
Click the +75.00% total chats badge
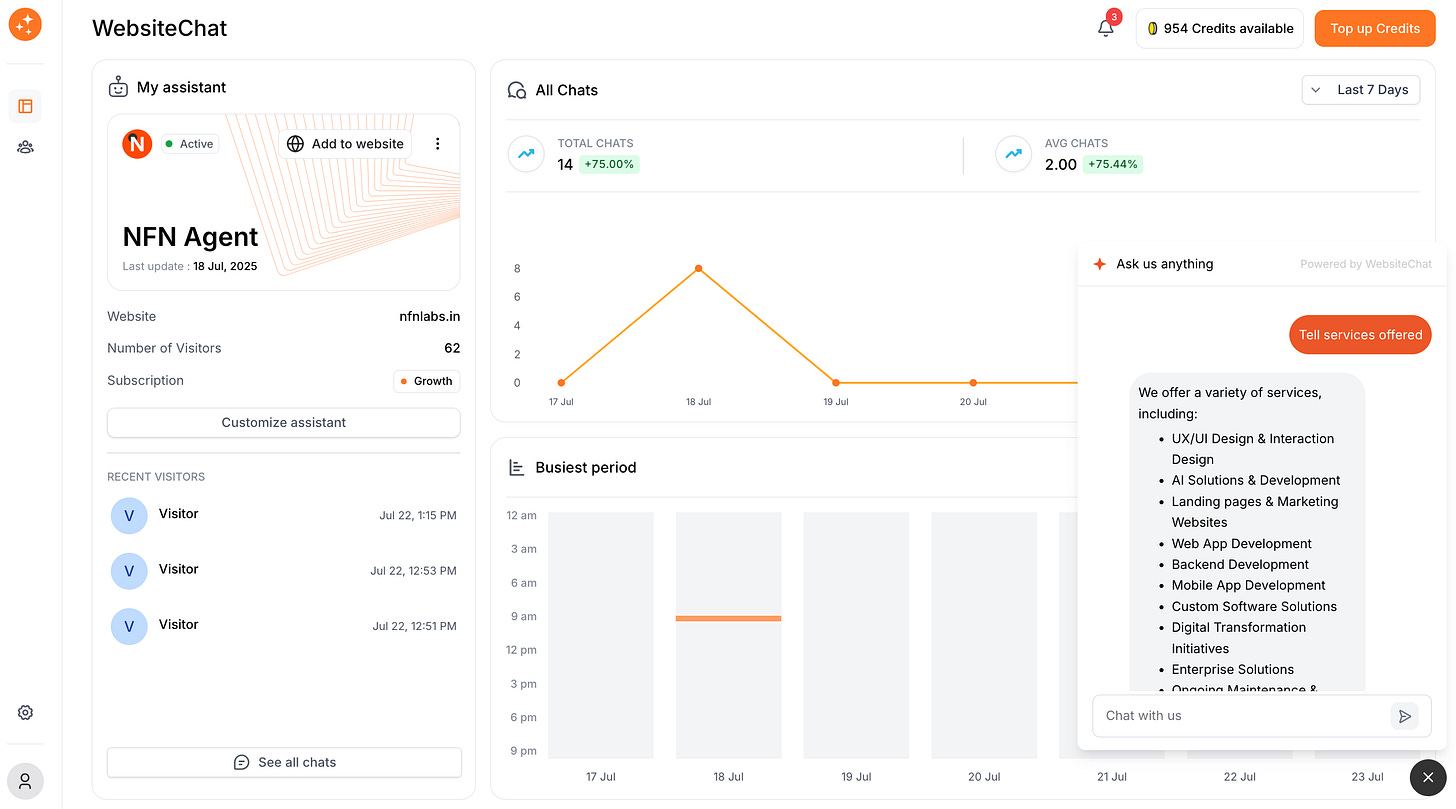(609, 164)
